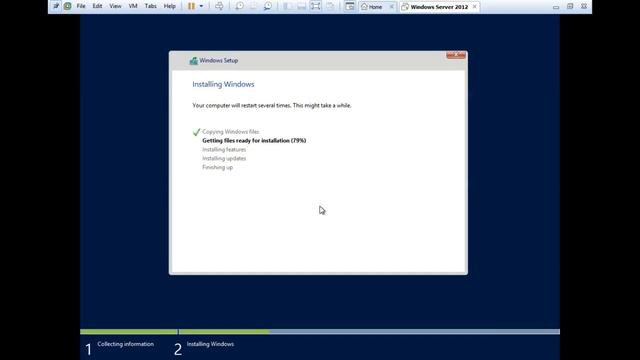
Task: Click the 'Collecting information' stage label
Action: [x=126, y=344]
